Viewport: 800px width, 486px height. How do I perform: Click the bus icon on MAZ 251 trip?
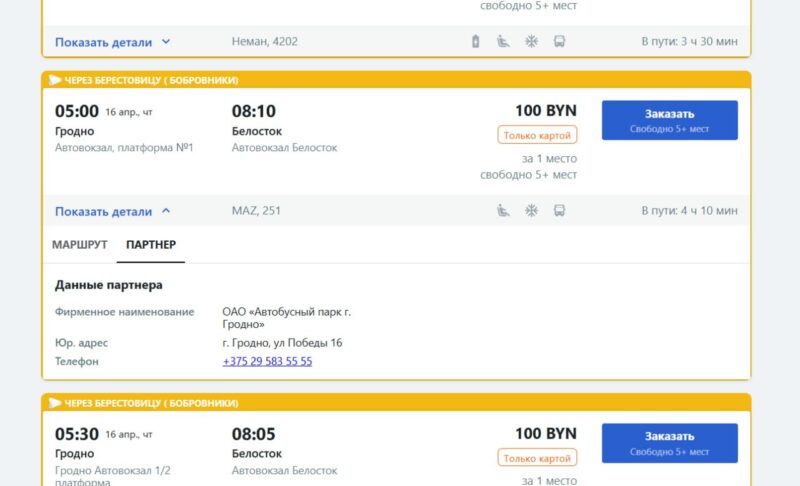(x=559, y=211)
